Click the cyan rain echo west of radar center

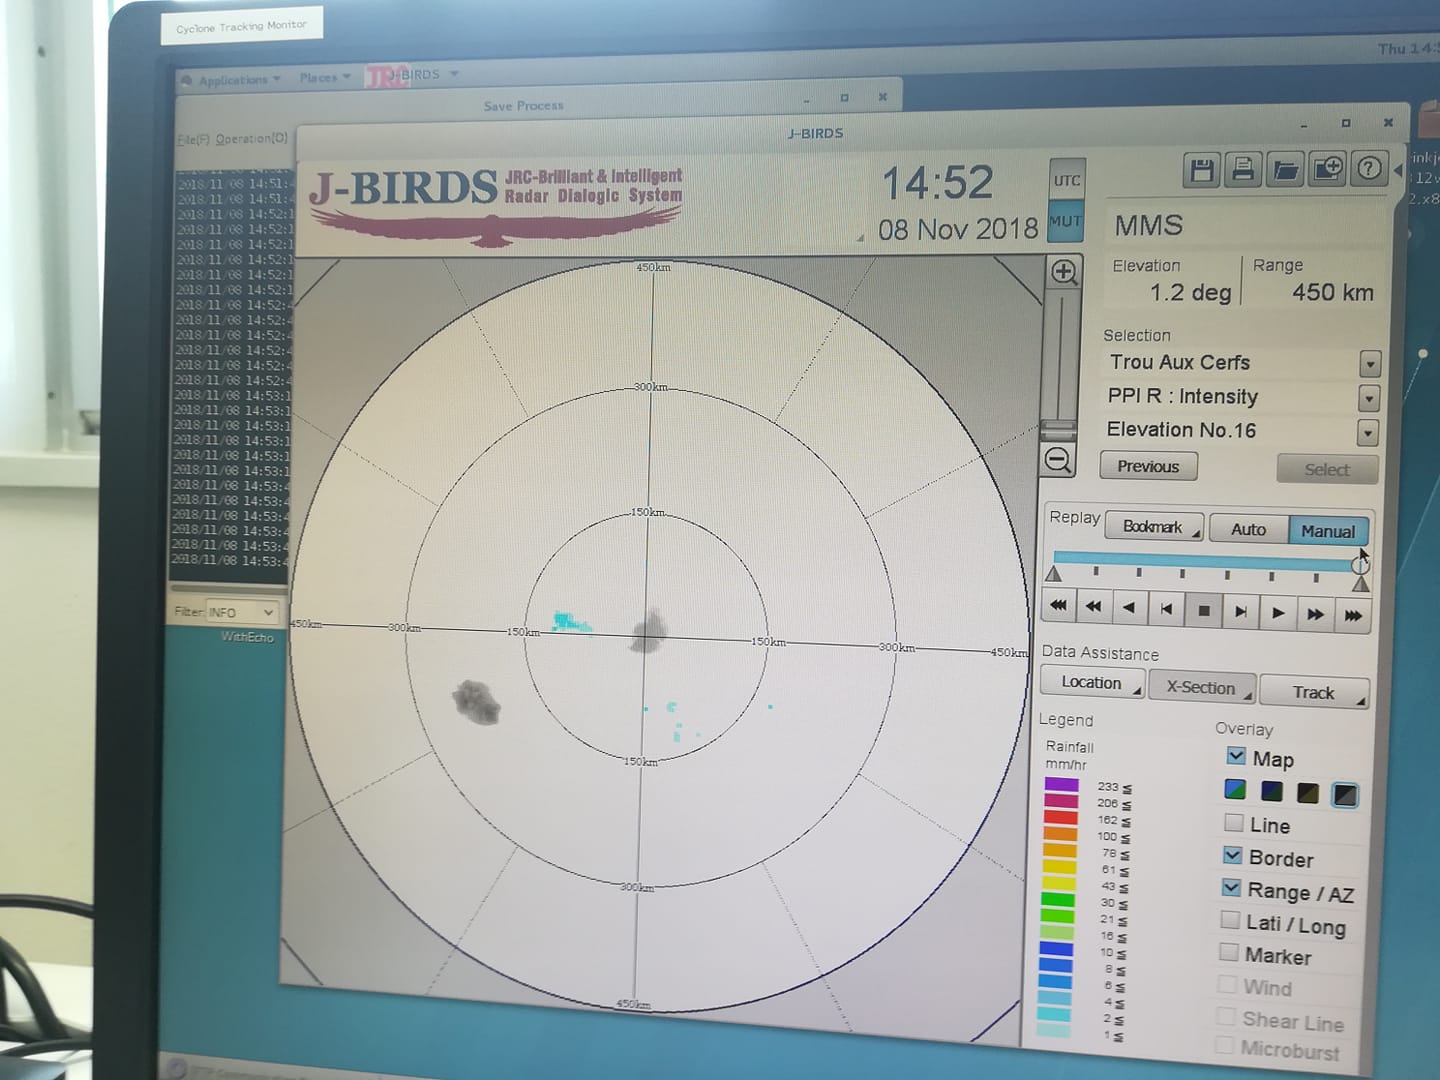click(x=572, y=622)
